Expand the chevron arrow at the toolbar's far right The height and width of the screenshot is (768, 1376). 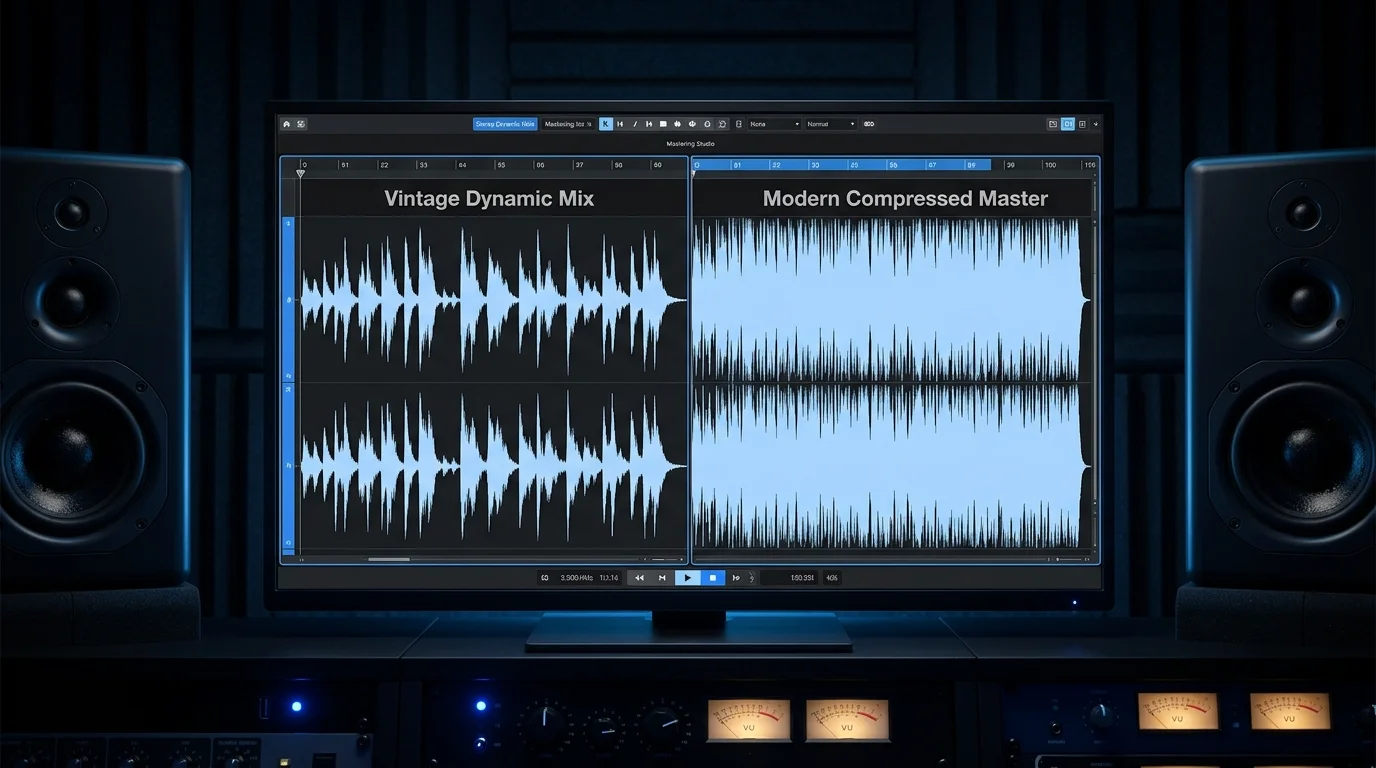[x=1096, y=124]
